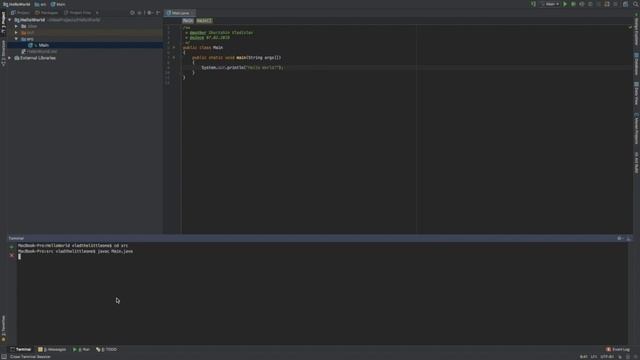Open Search Everywhere magnifier icon
Image resolution: width=640 pixels, height=360 pixels.
[x=636, y=4]
